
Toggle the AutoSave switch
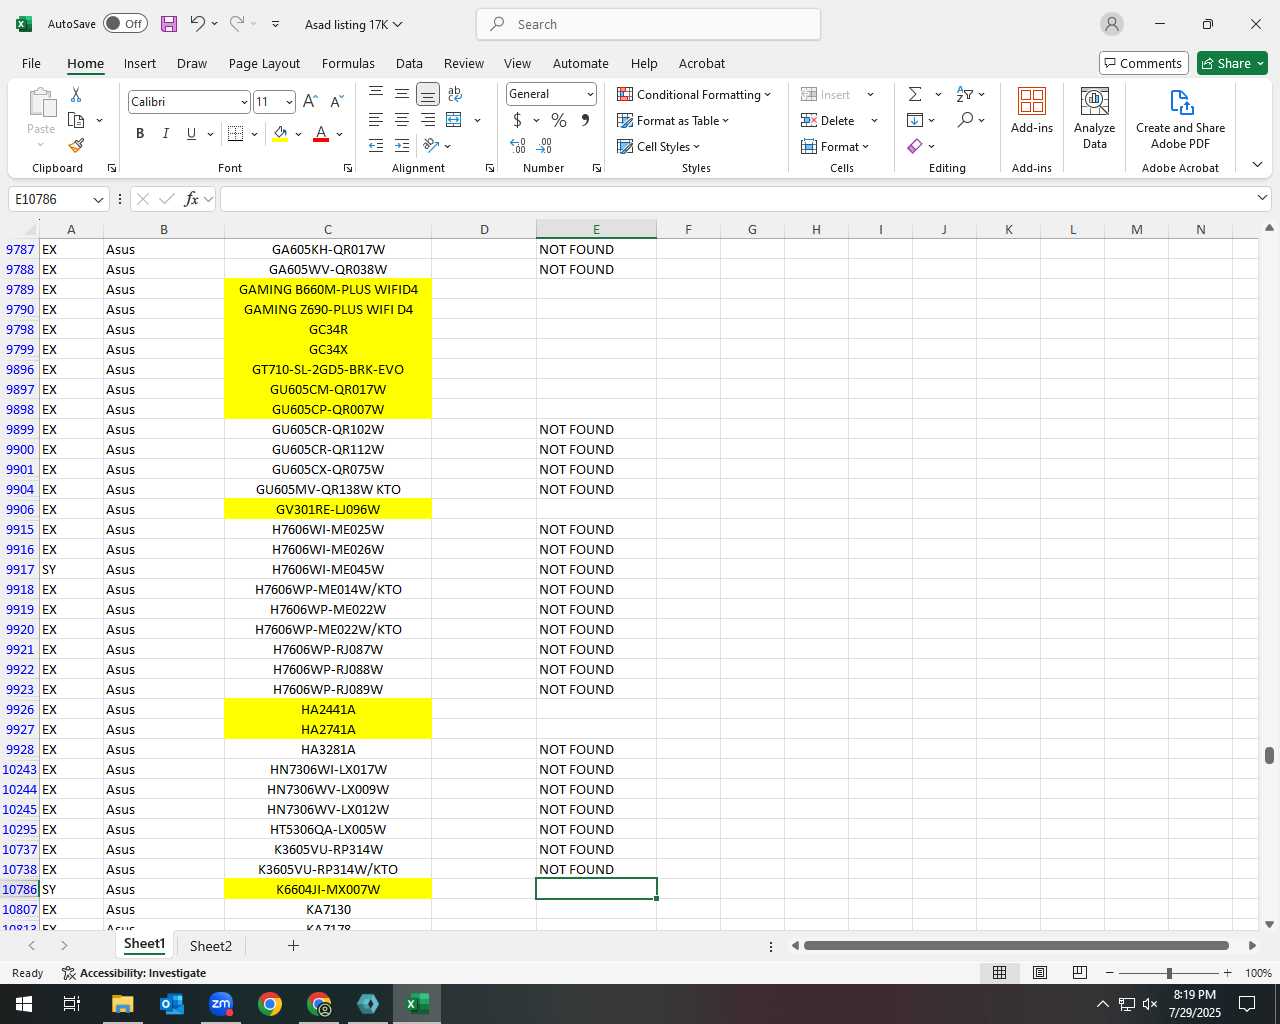pyautogui.click(x=125, y=24)
